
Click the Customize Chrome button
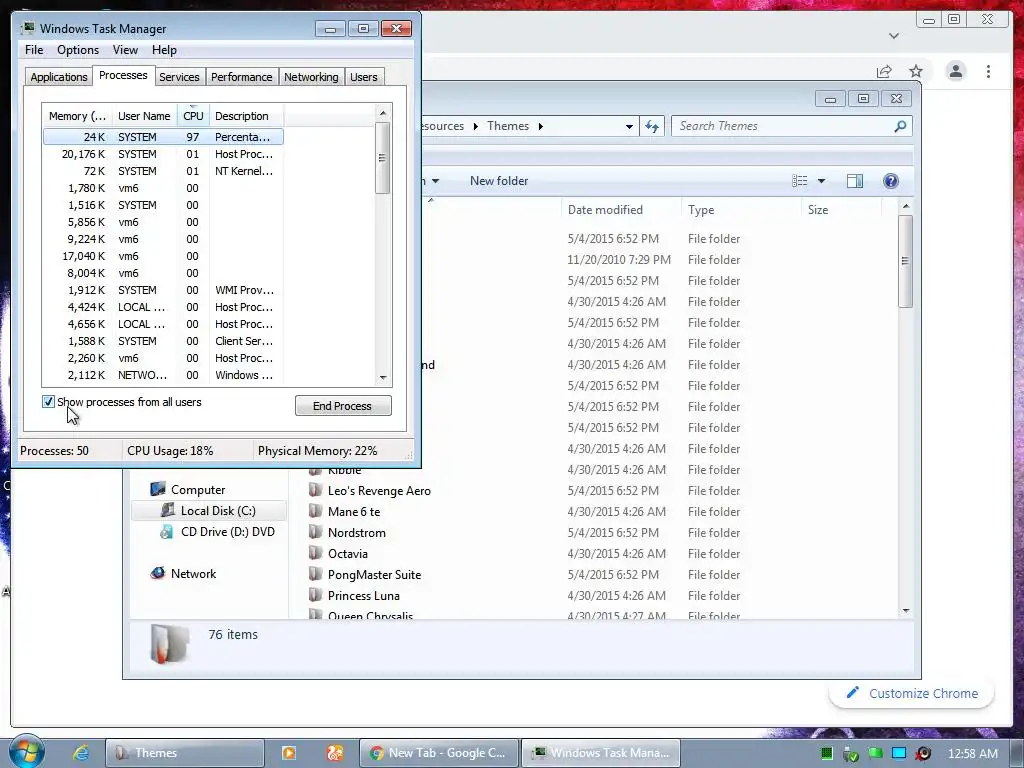[912, 694]
